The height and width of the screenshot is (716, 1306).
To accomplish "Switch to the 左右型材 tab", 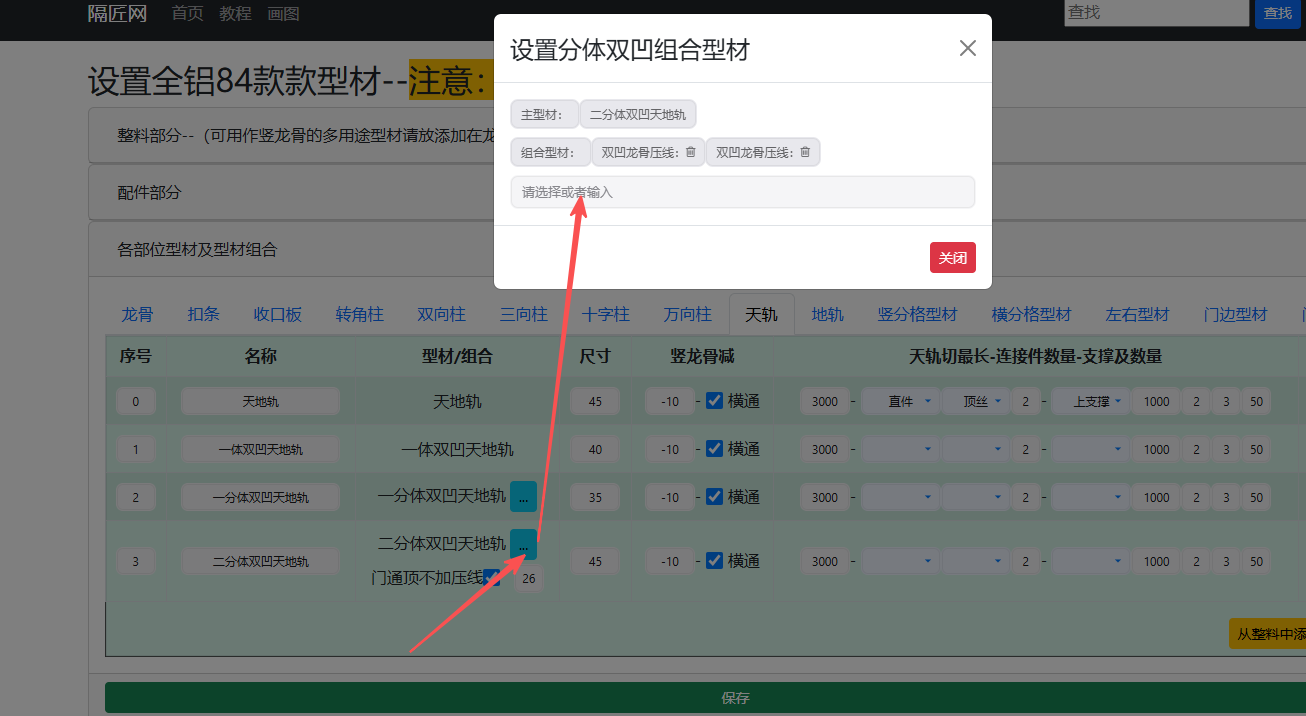I will [x=1137, y=314].
